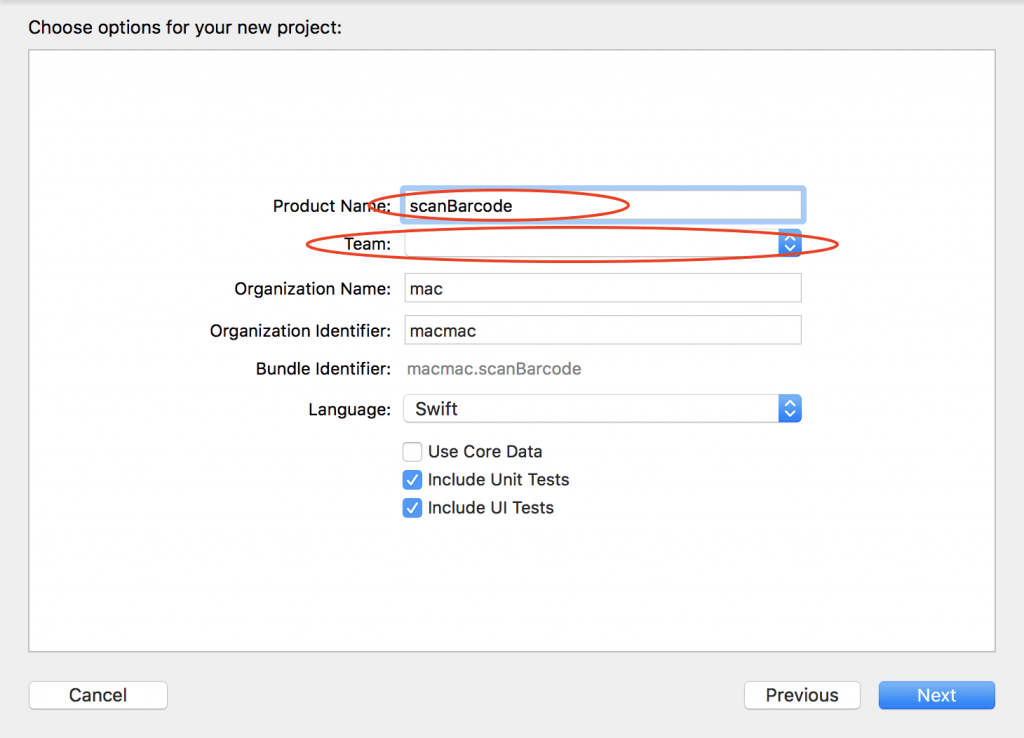Open the Language dropdown showing Swift

point(602,409)
